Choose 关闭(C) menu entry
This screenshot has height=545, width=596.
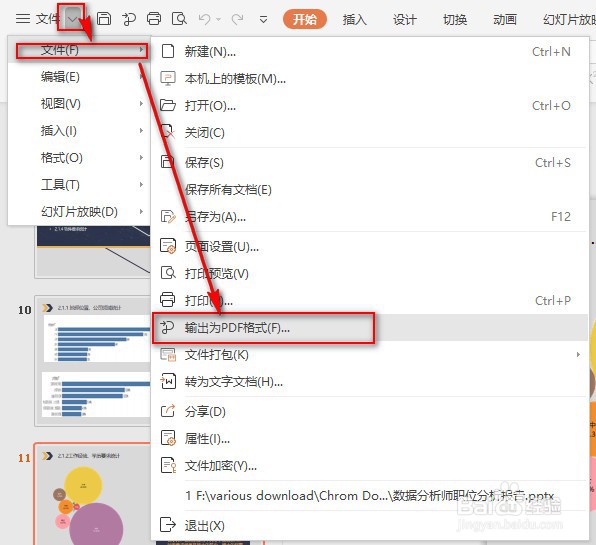click(369, 133)
